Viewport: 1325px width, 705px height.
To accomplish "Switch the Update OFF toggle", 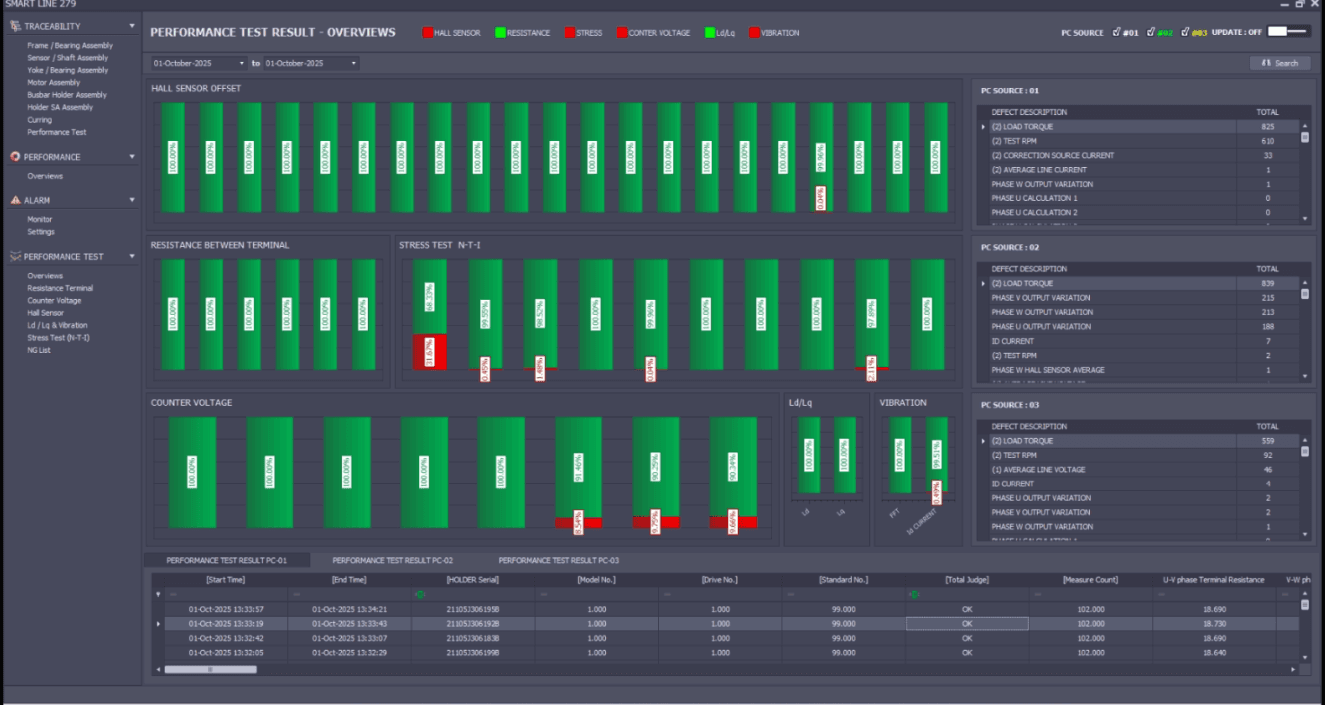I will (x=1288, y=32).
